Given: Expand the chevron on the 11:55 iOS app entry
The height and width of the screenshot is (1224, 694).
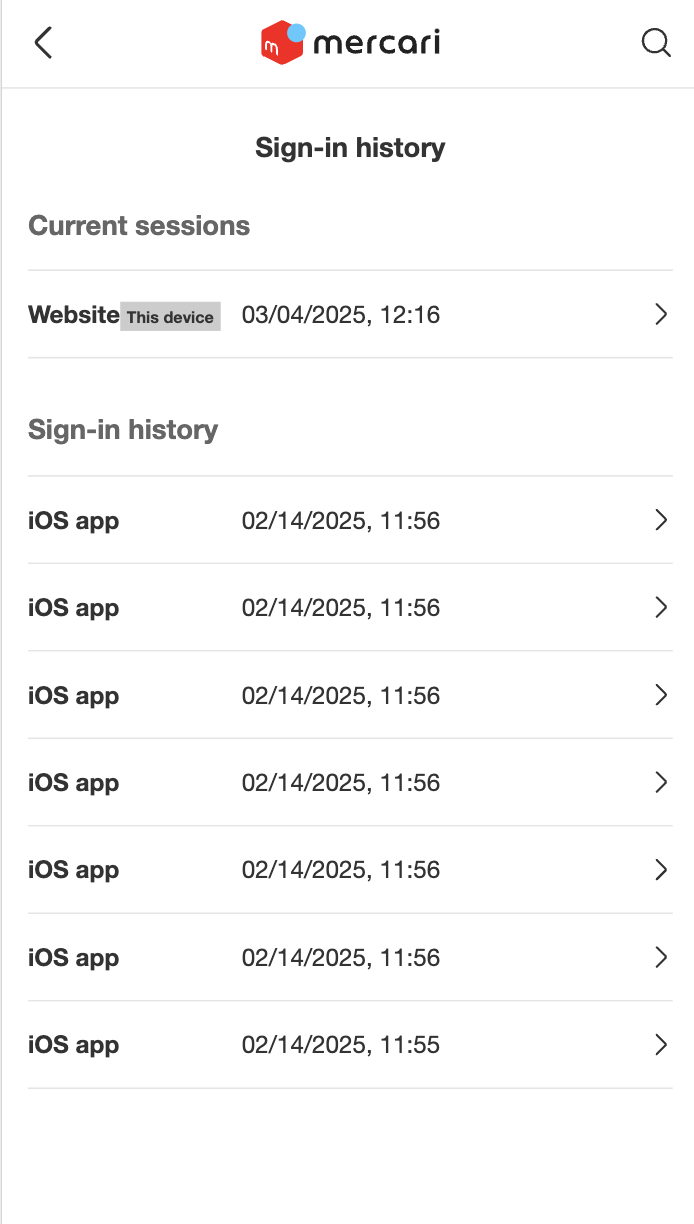Looking at the screenshot, I should pos(661,1045).
